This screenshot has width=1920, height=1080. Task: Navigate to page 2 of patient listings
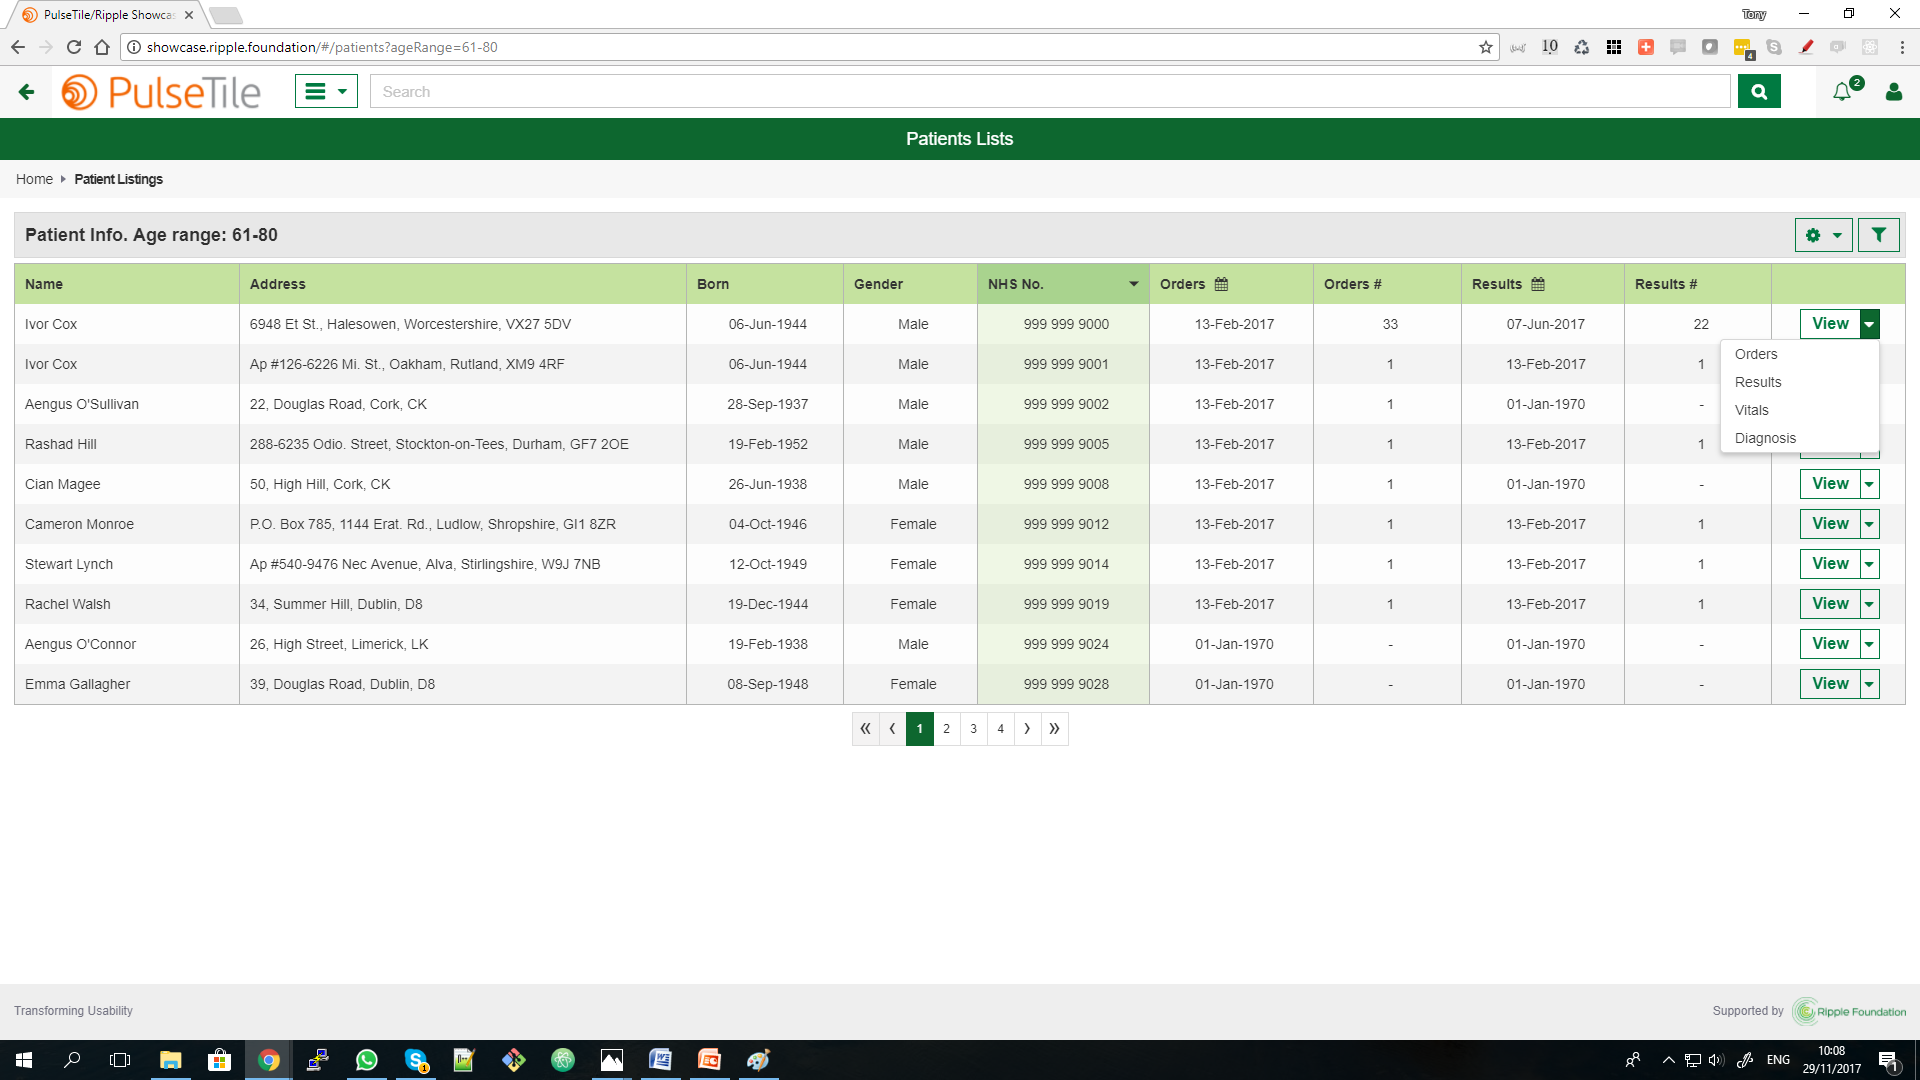[x=947, y=728]
